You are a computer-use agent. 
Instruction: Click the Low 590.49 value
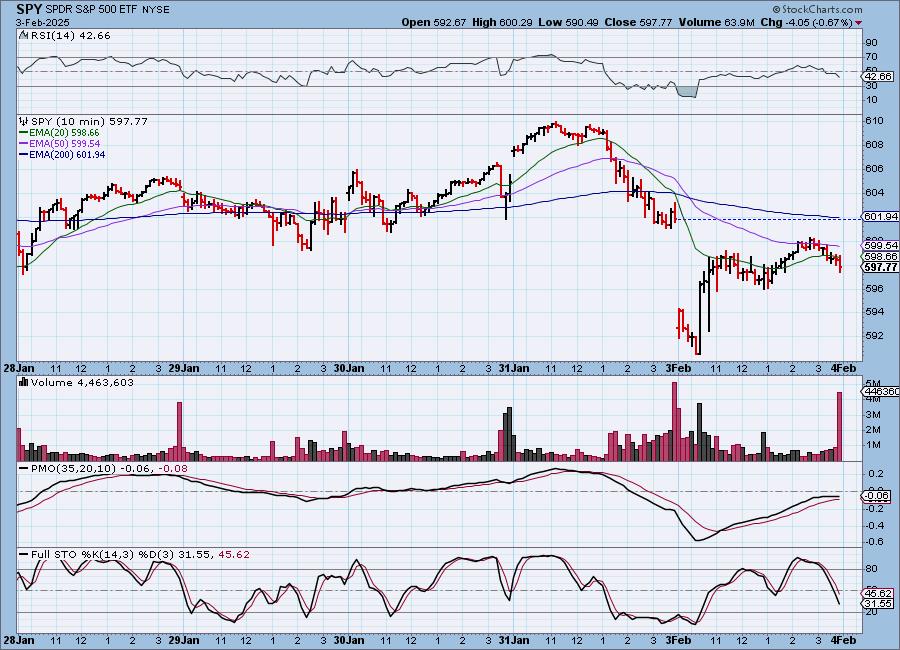tap(568, 22)
